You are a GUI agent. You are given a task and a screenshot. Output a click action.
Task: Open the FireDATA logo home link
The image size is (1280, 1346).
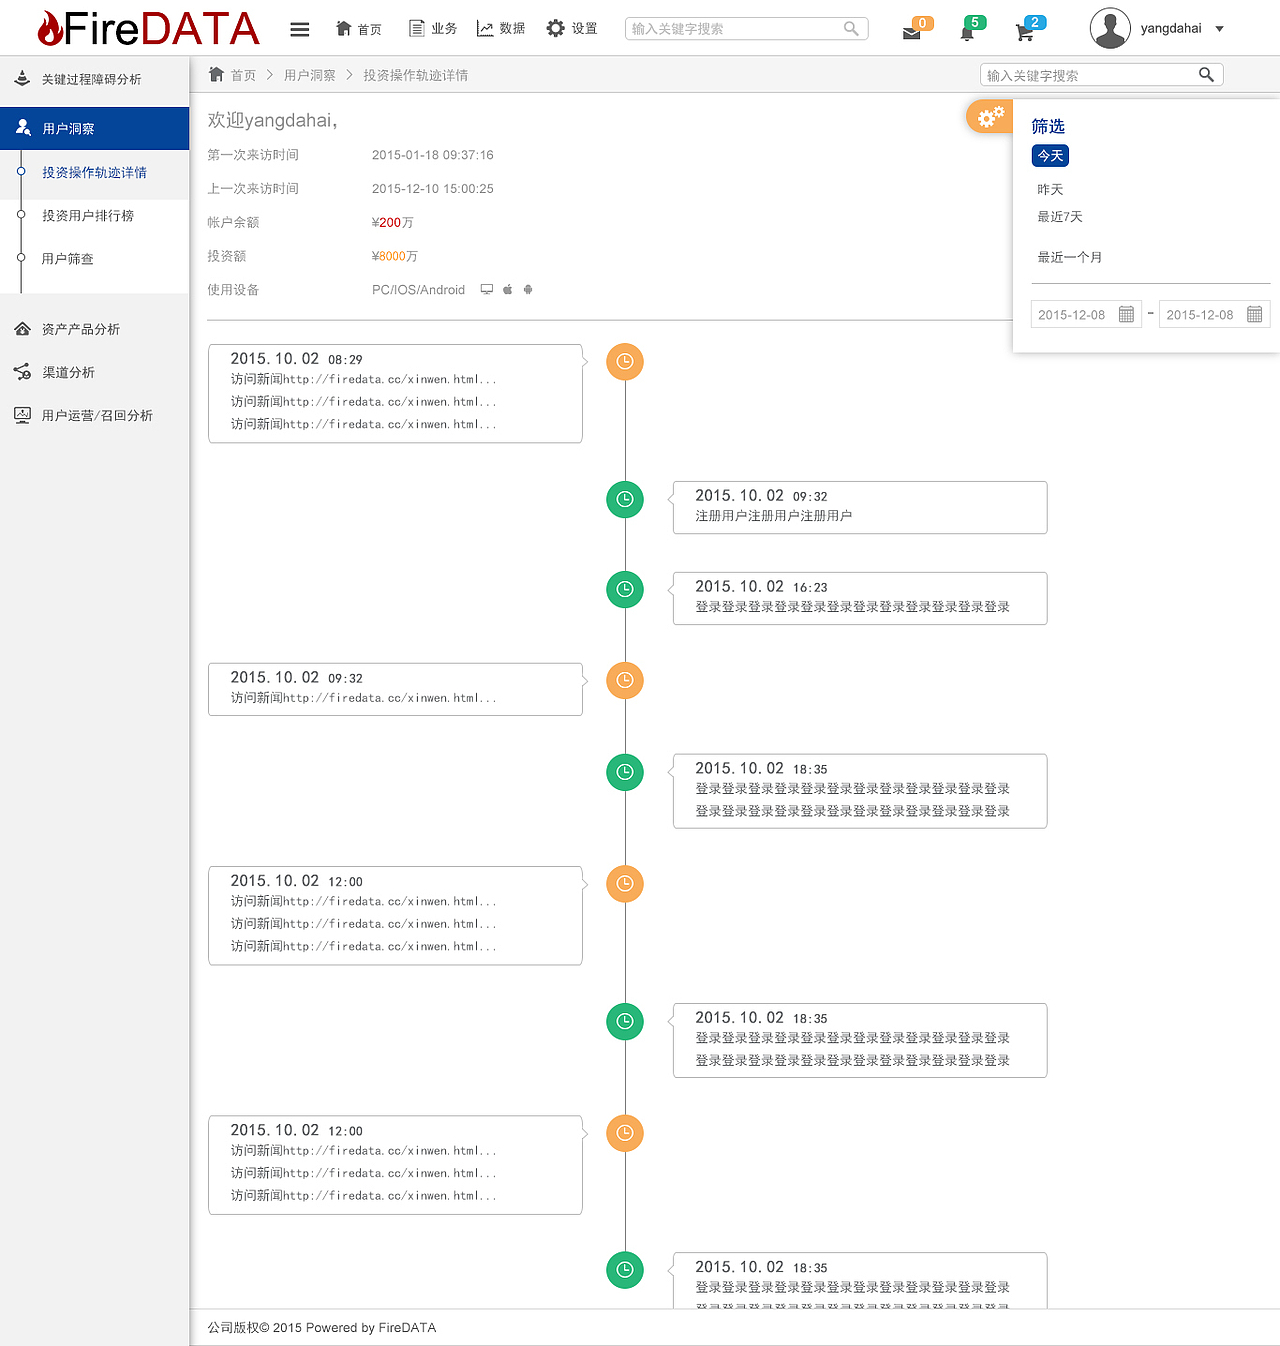148,28
